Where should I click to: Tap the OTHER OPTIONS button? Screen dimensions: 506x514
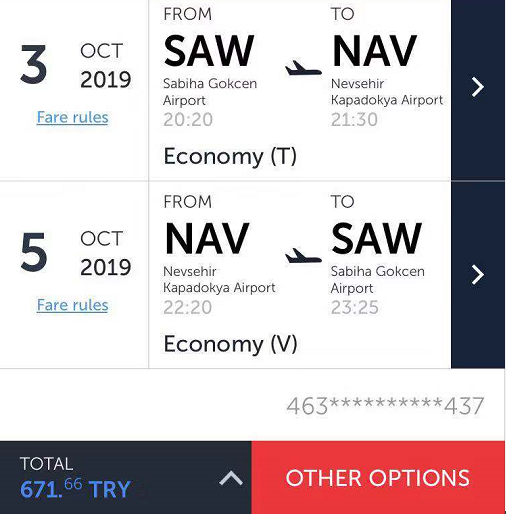point(378,478)
